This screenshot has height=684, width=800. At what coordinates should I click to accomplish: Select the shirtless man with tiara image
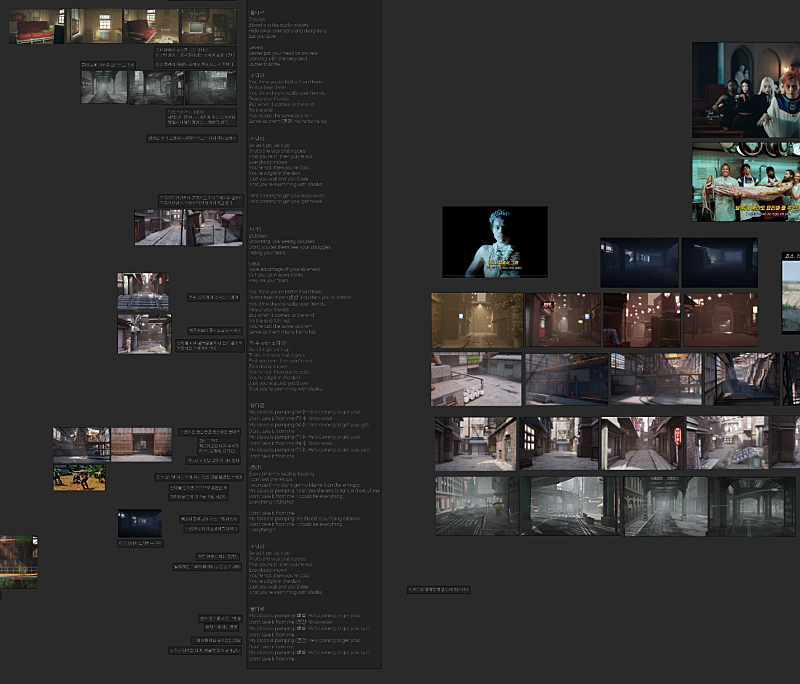tap(494, 241)
